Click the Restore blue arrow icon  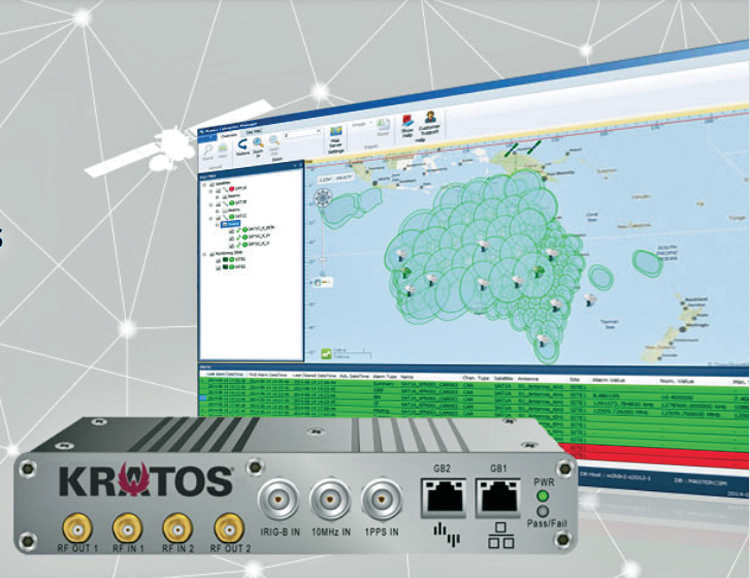coord(242,144)
